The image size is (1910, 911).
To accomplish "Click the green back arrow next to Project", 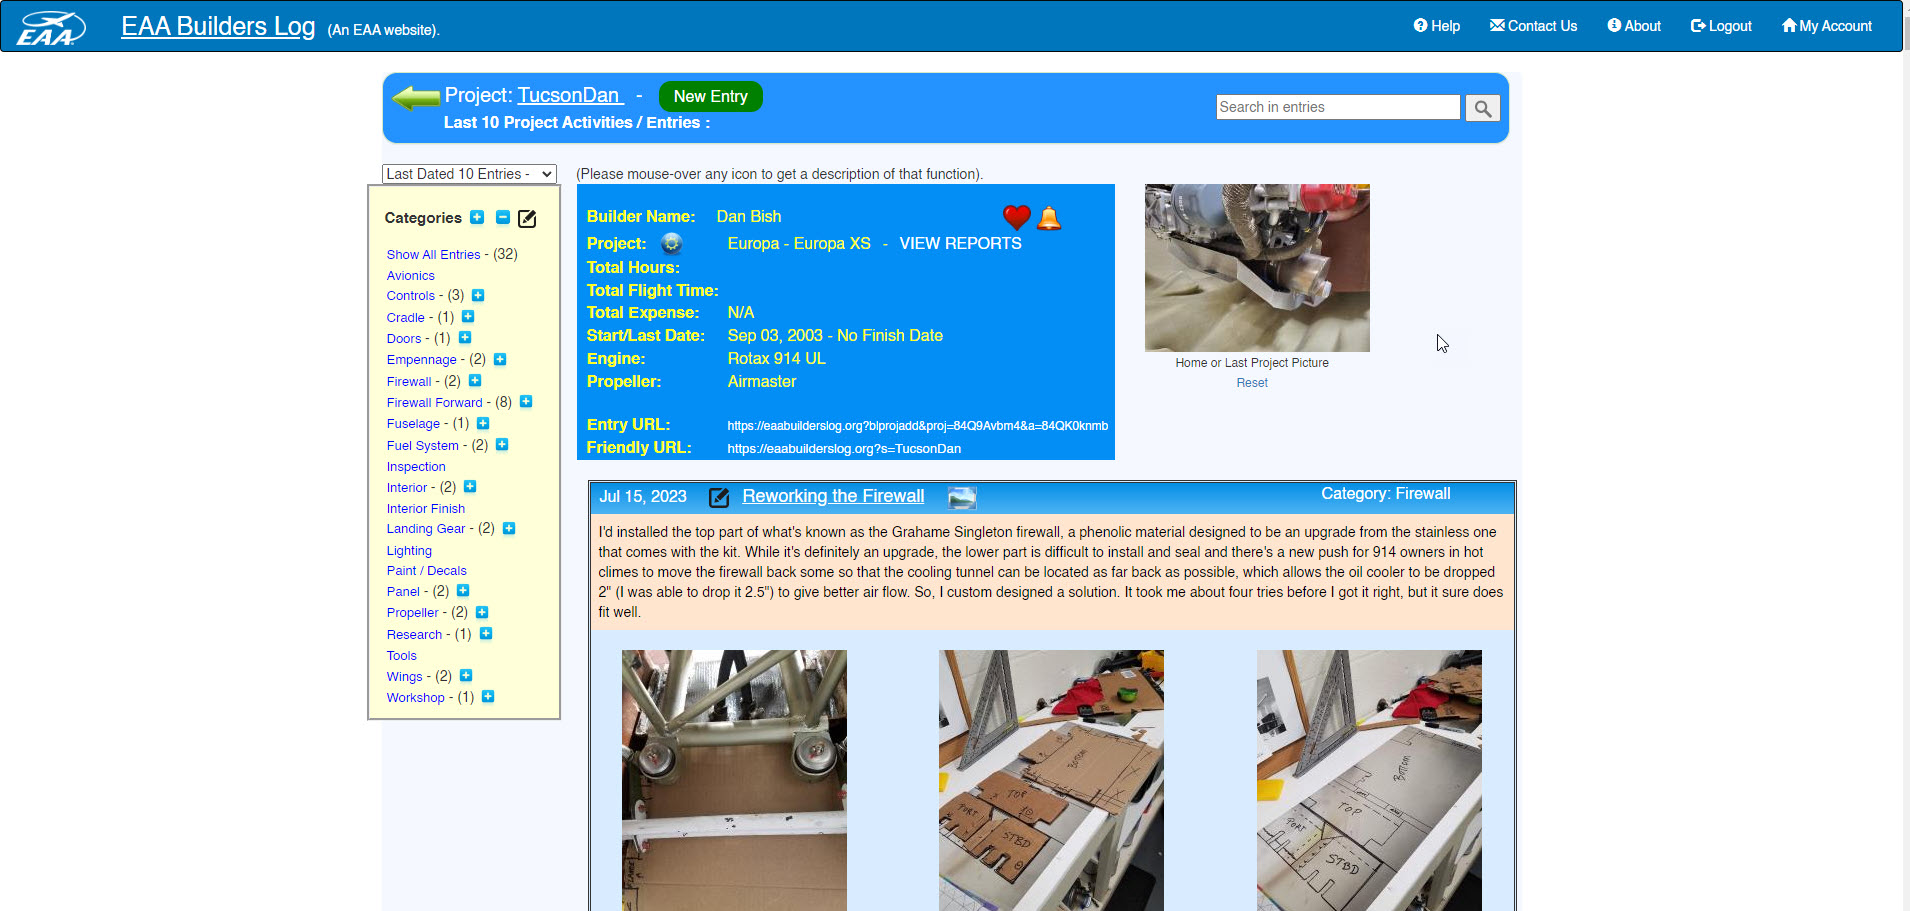I will 416,96.
